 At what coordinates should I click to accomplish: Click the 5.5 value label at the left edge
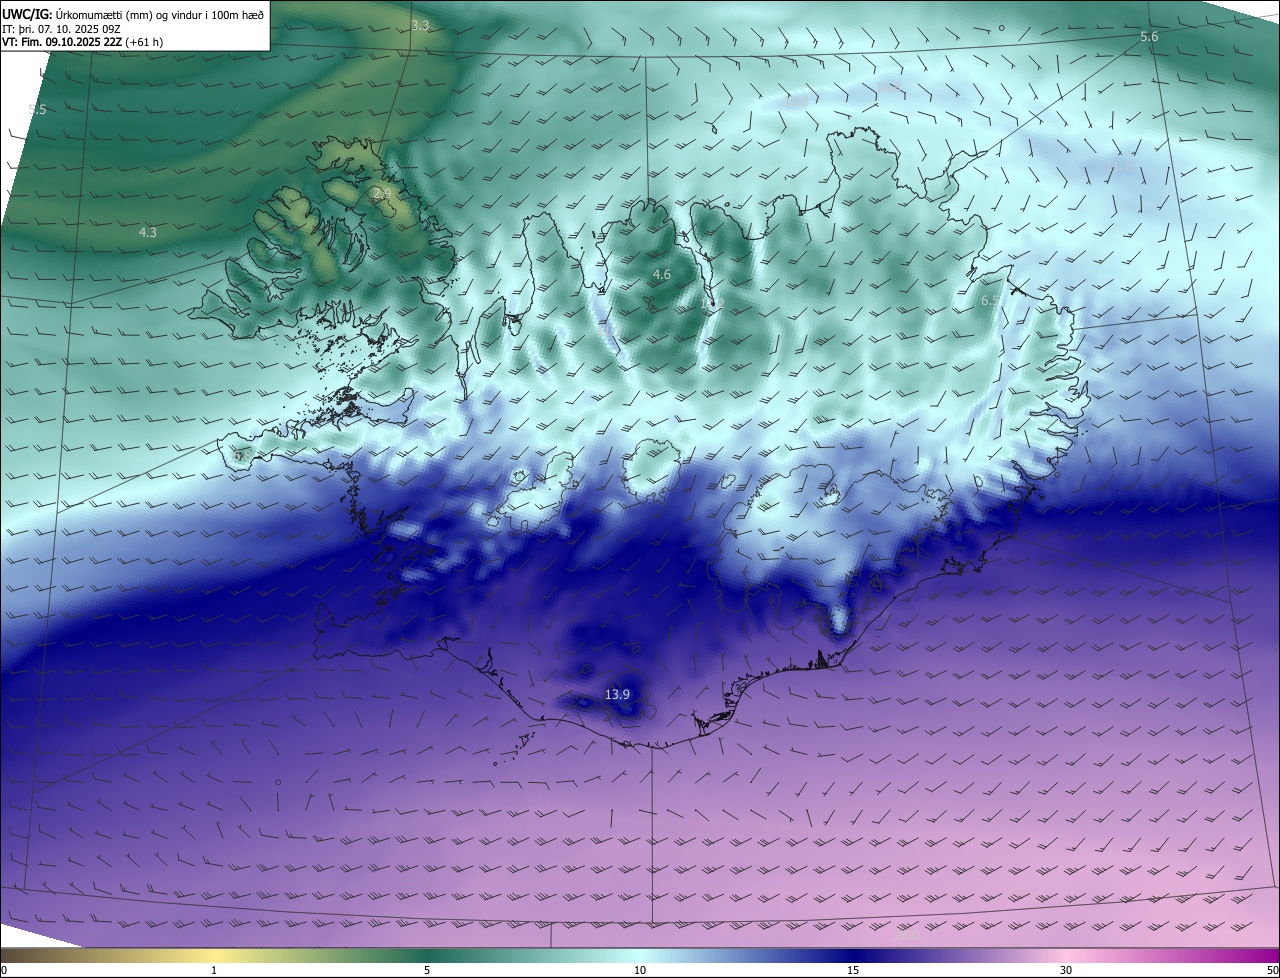(38, 109)
